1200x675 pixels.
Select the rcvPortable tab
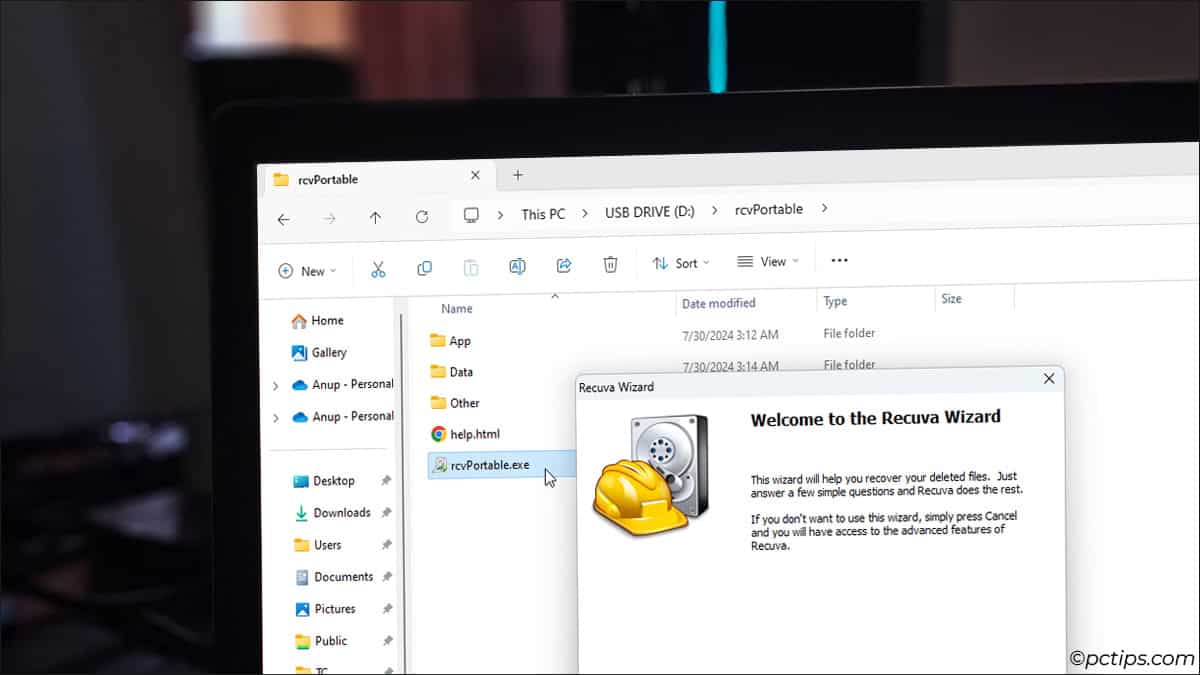328,180
